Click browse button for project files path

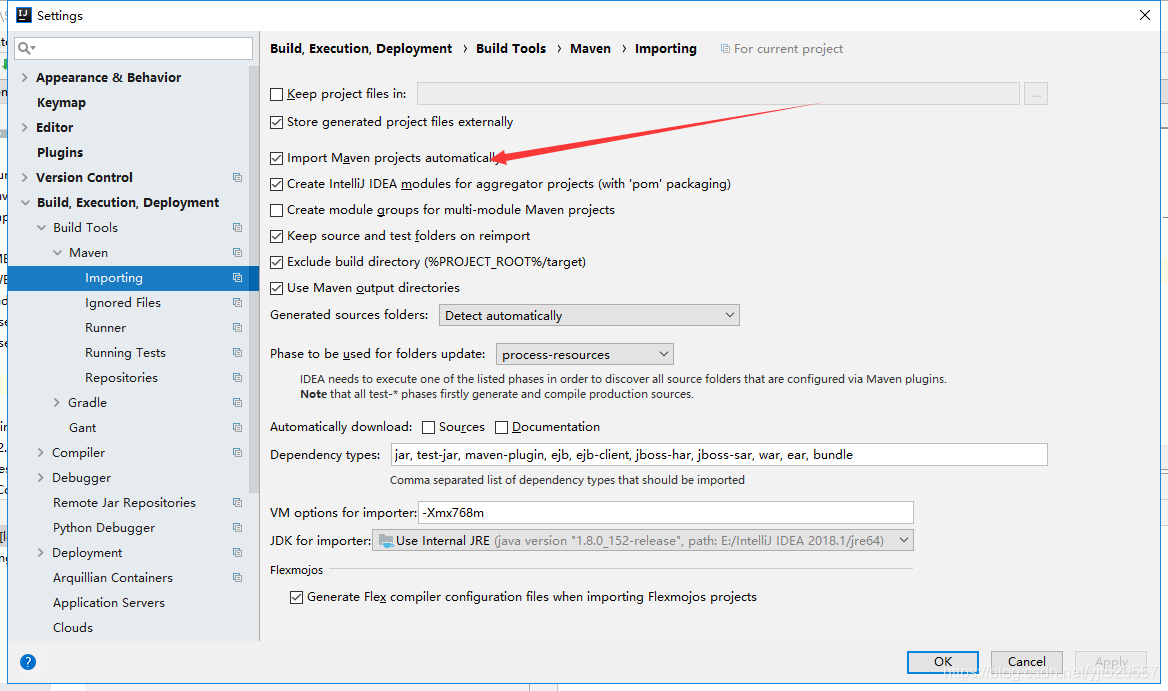click(x=1035, y=94)
